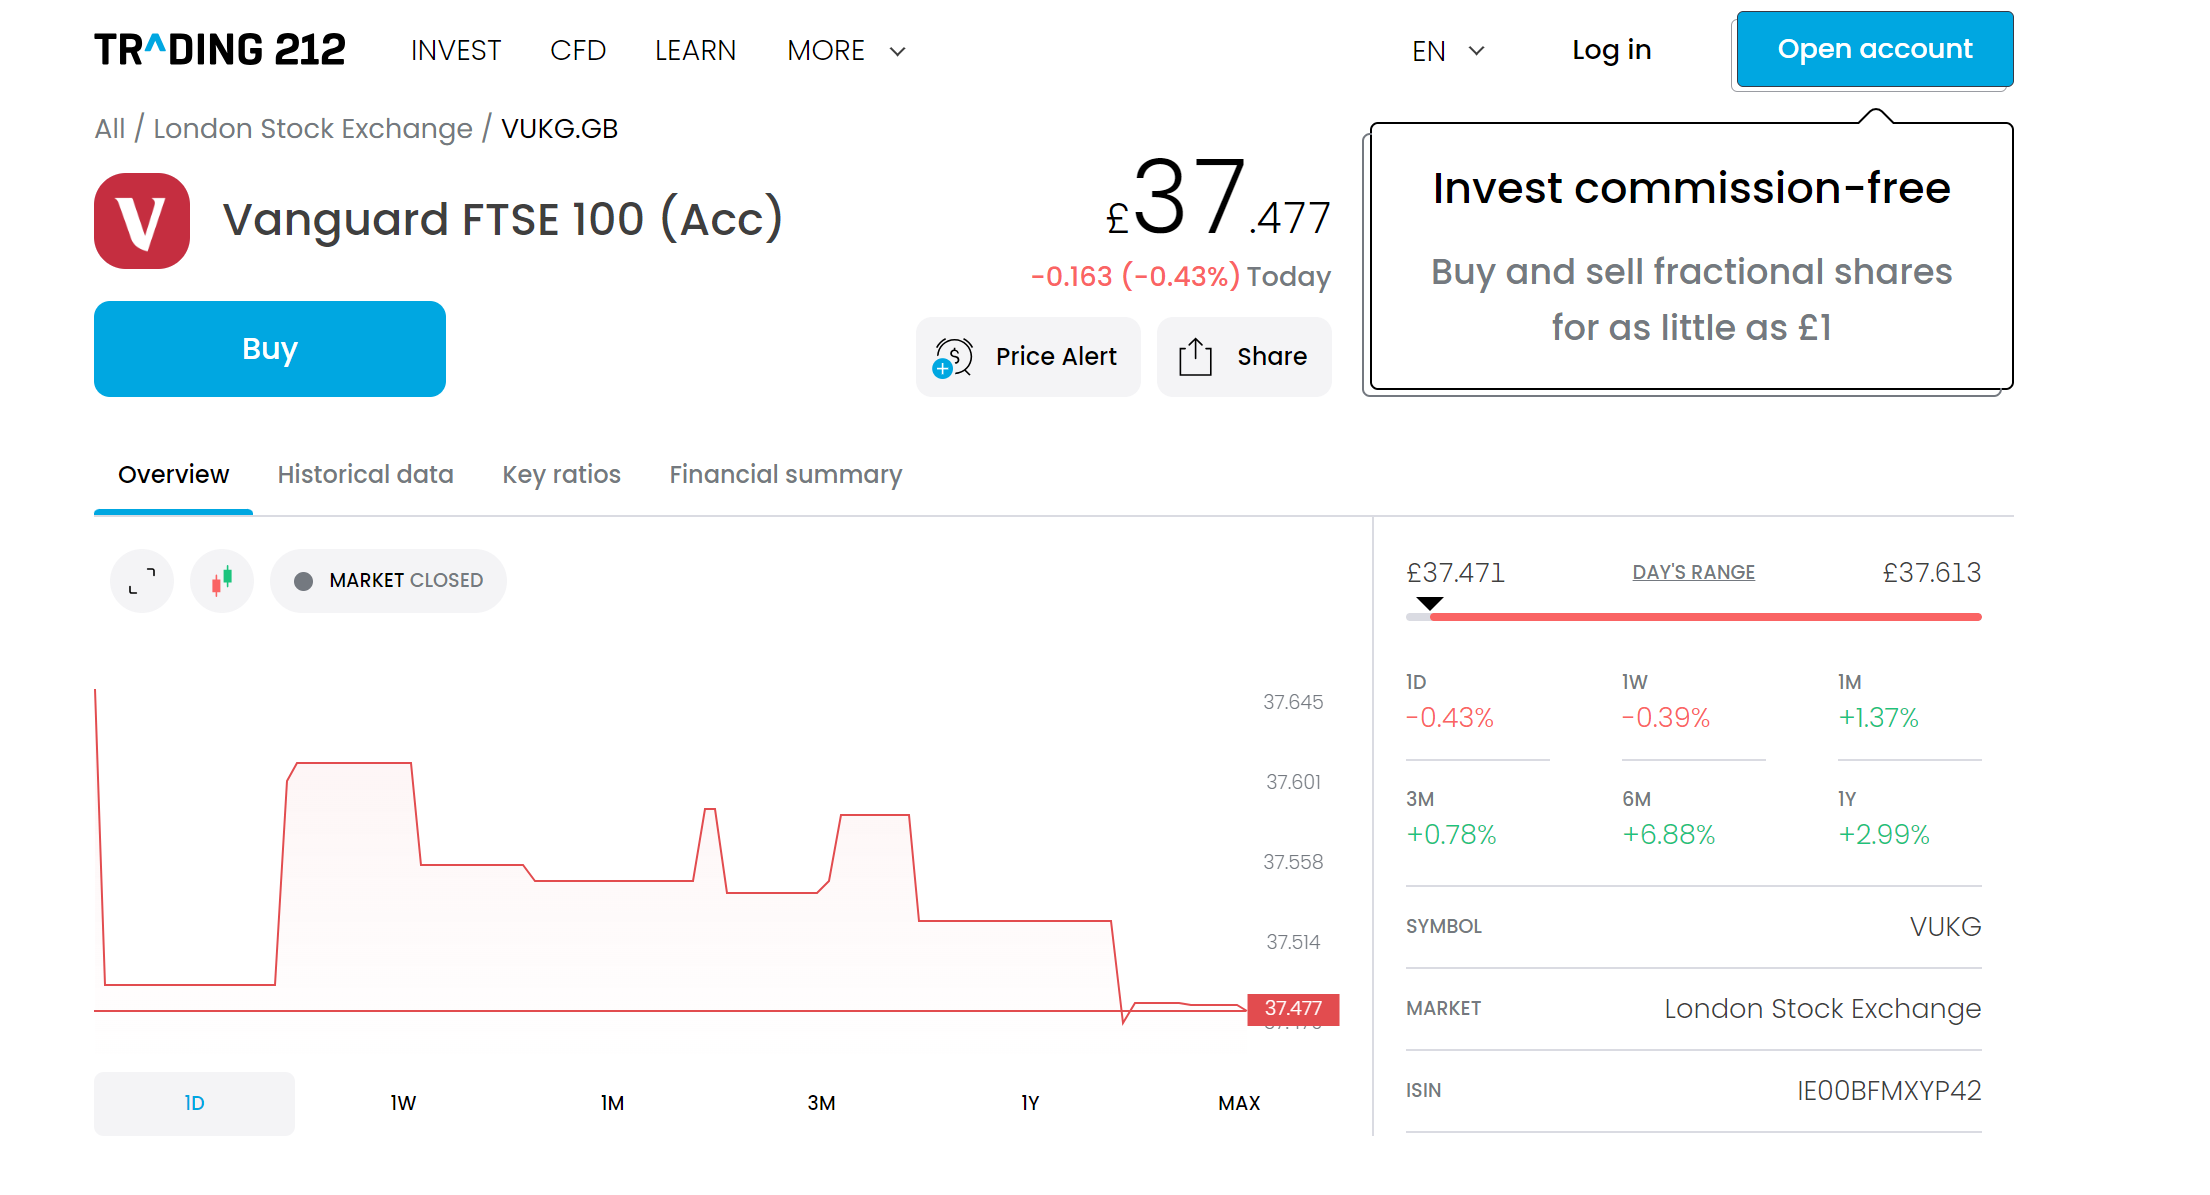Click the DAY'S RANGE link
This screenshot has width=2210, height=1195.
click(1693, 573)
